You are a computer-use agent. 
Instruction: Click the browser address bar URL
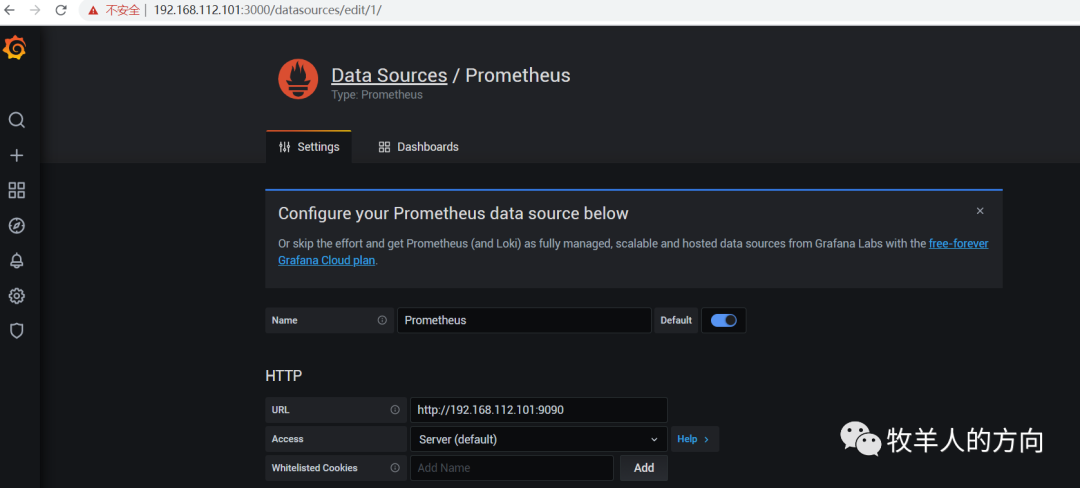coord(267,11)
